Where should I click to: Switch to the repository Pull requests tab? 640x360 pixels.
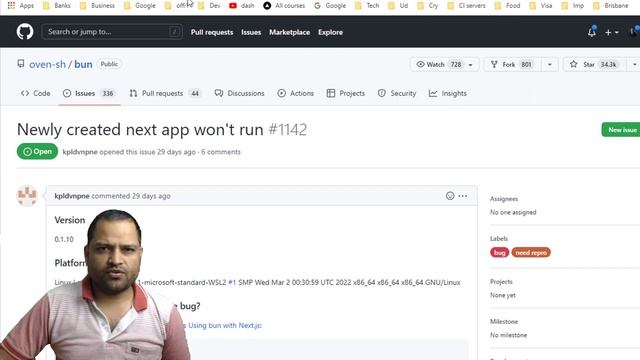point(165,93)
